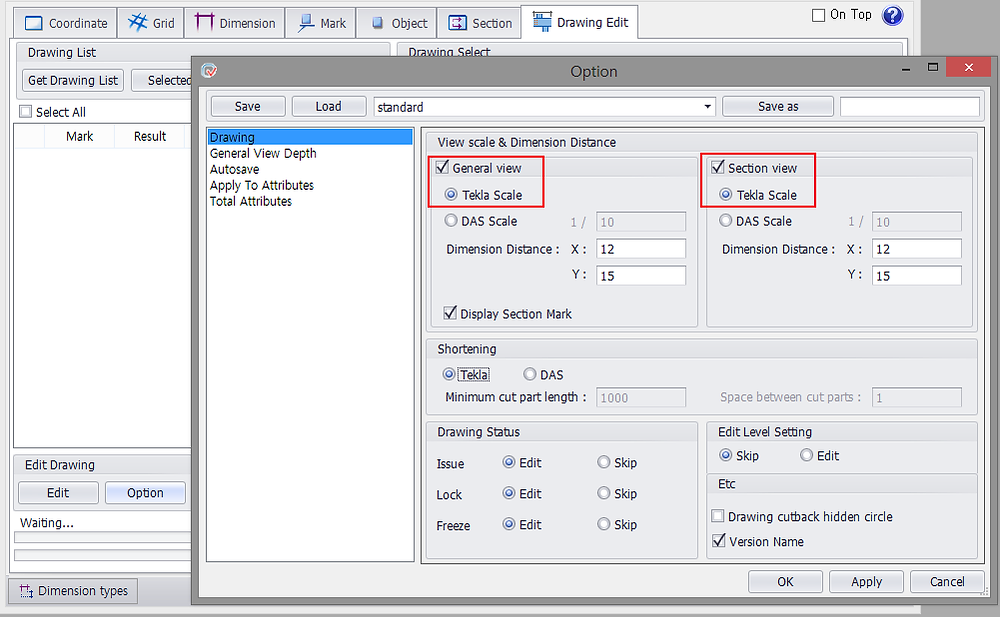Select Edit in Edit Level Setting

click(x=806, y=455)
